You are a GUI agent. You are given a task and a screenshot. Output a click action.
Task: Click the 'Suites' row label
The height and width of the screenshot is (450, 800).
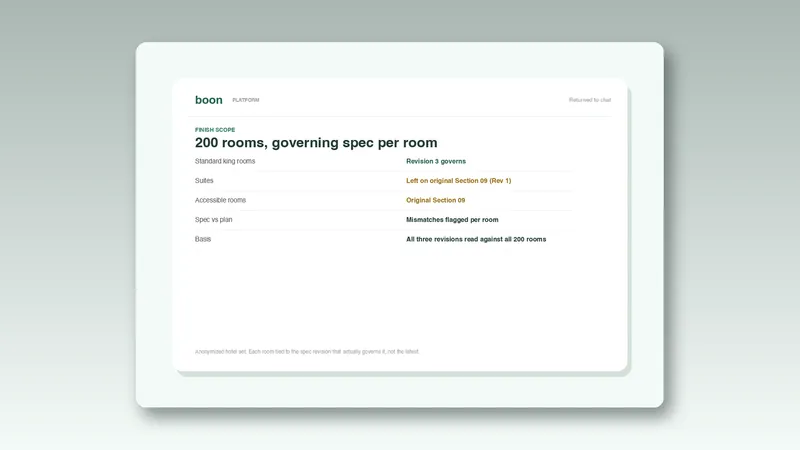pos(204,181)
